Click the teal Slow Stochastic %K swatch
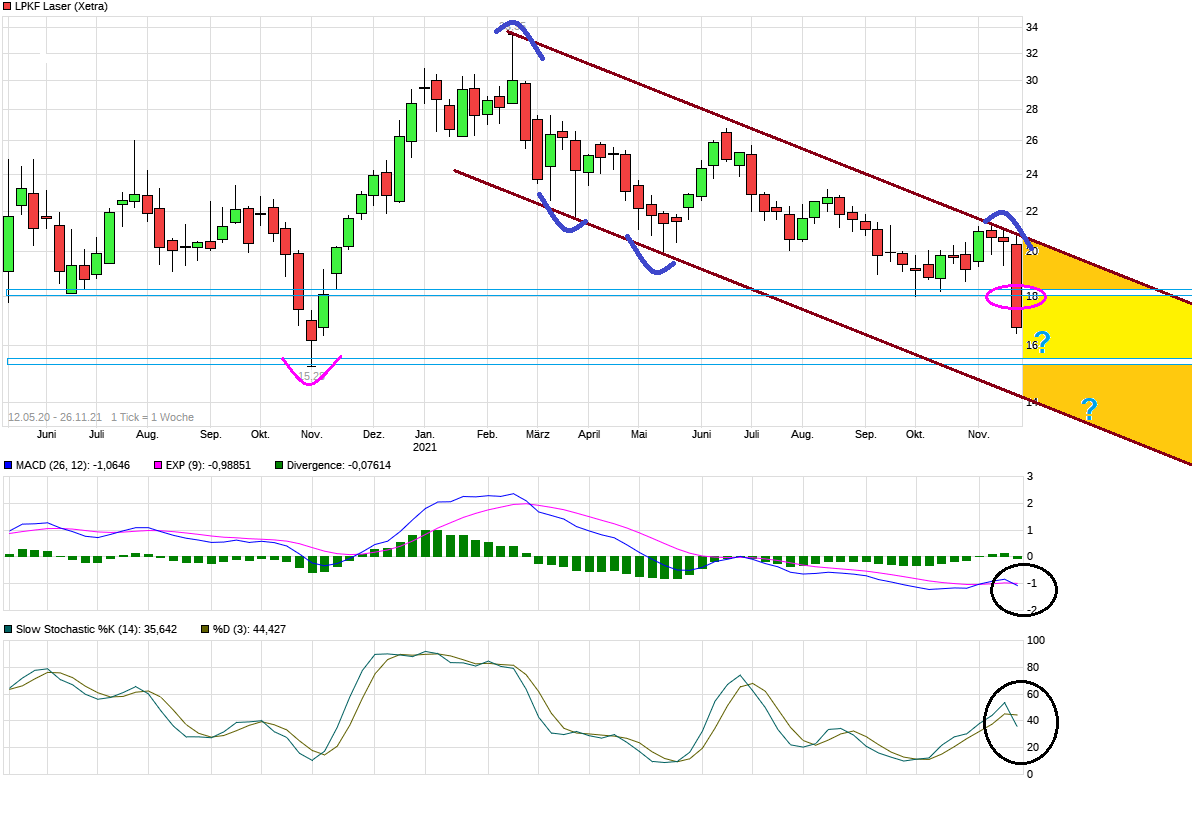 pos(8,629)
